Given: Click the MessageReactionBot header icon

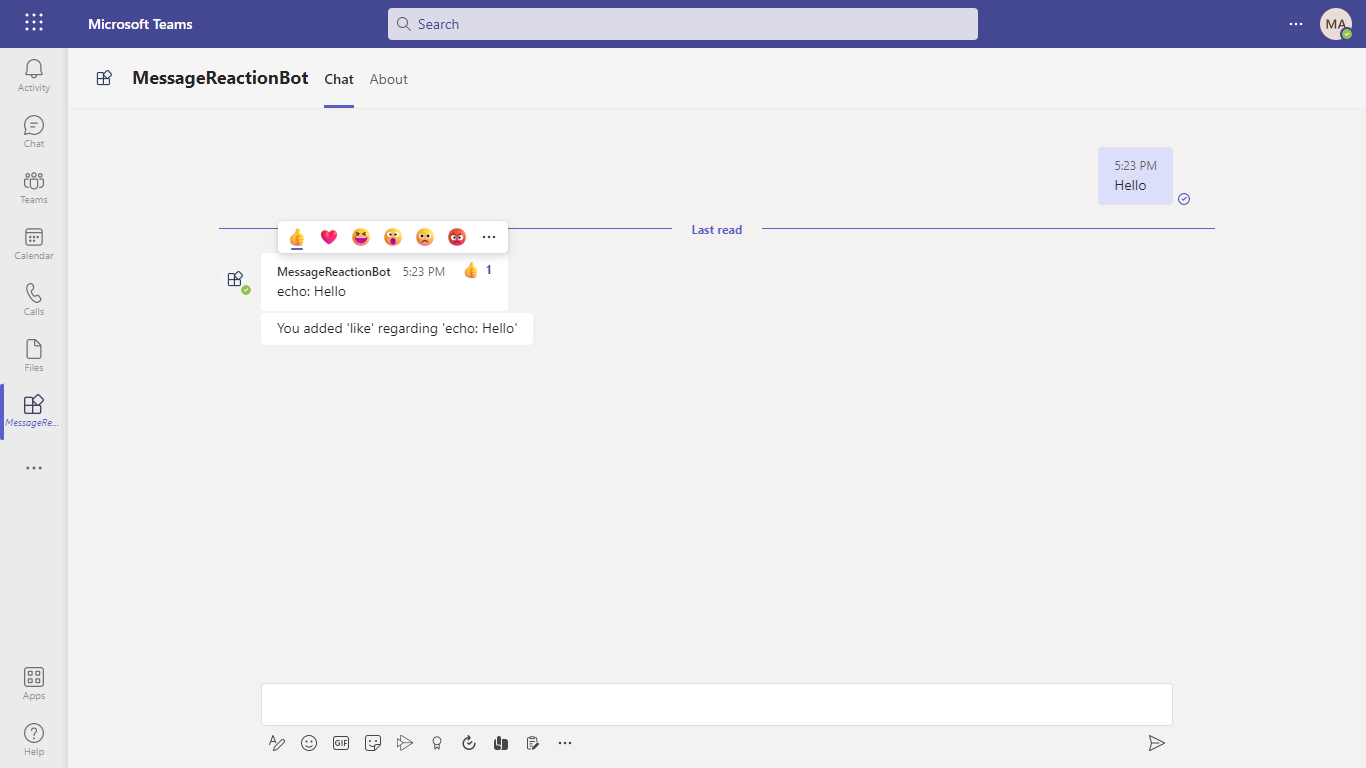Looking at the screenshot, I should tap(104, 78).
